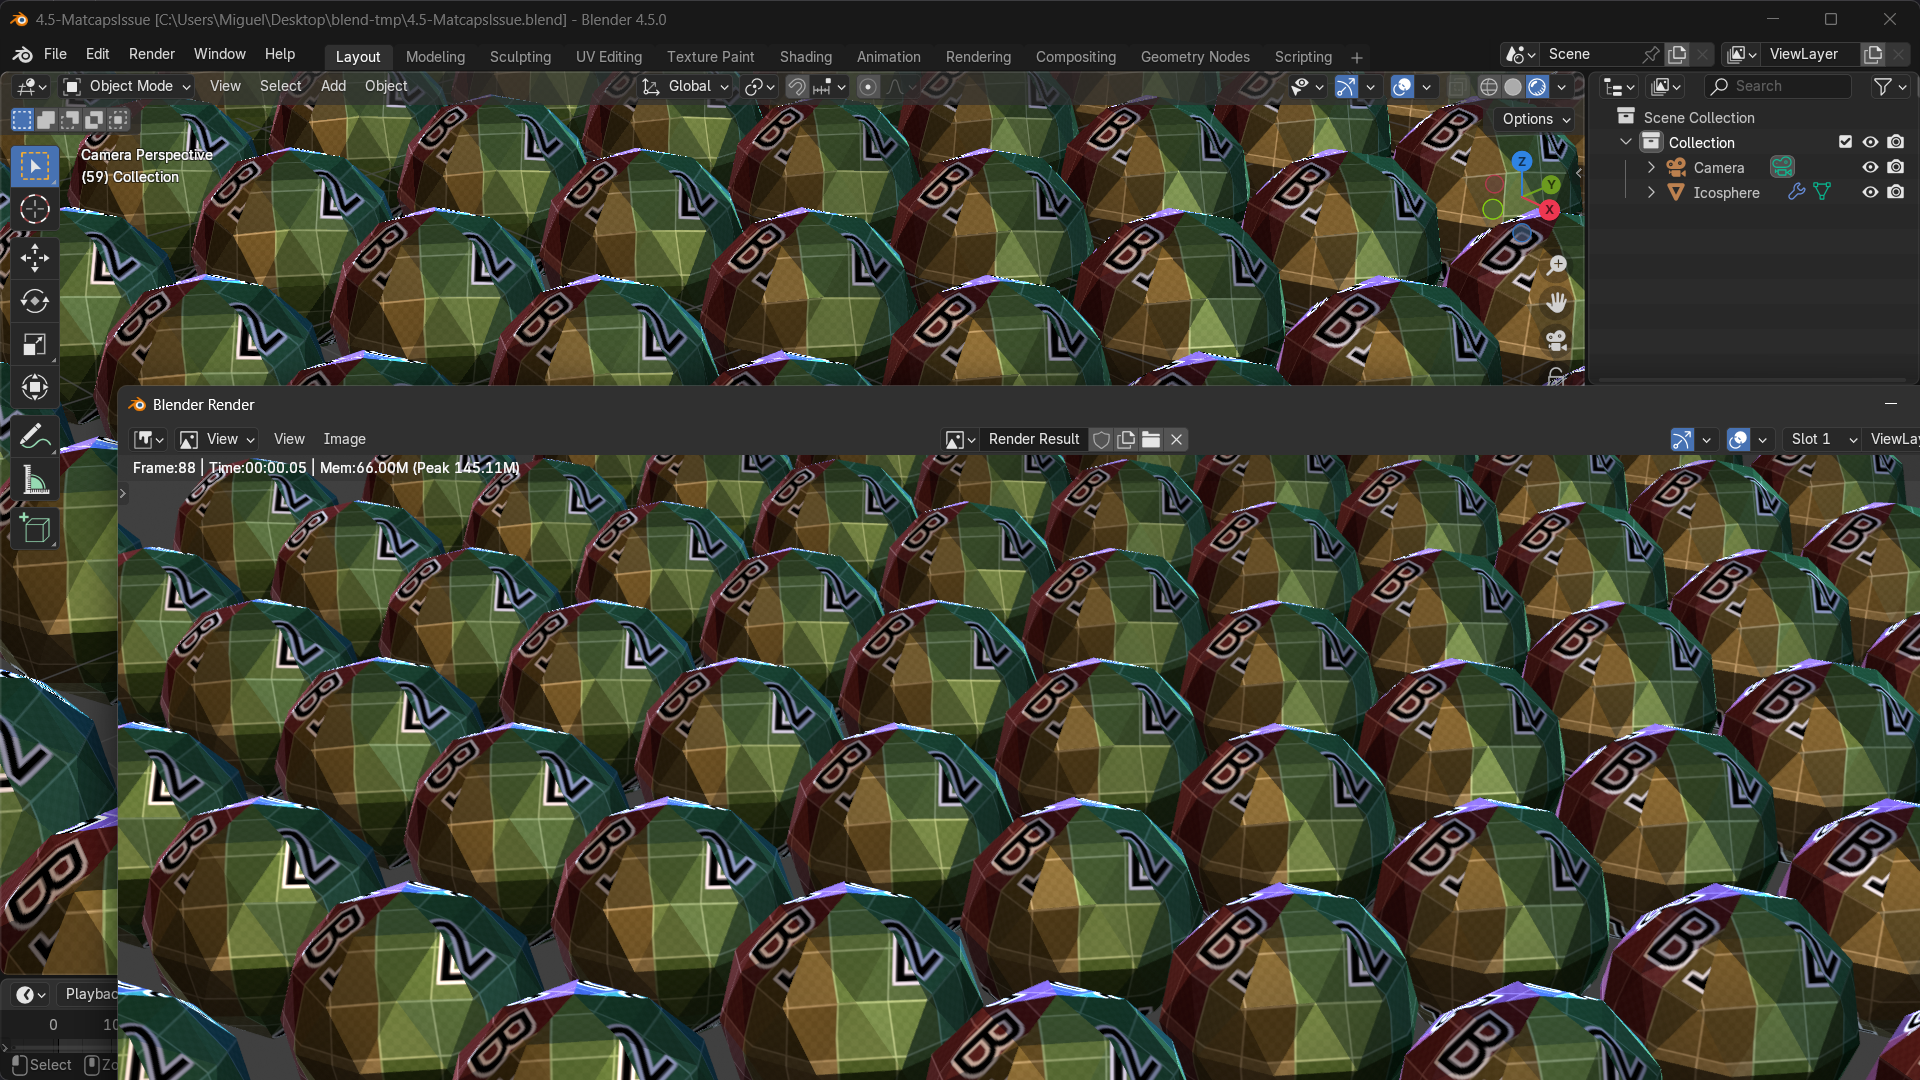This screenshot has width=1920, height=1080.
Task: Click the zoom magnifier in the viewport
Action: (1556, 265)
